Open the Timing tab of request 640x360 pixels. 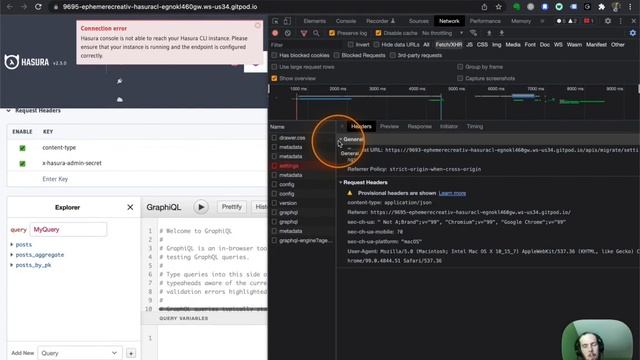[475, 127]
